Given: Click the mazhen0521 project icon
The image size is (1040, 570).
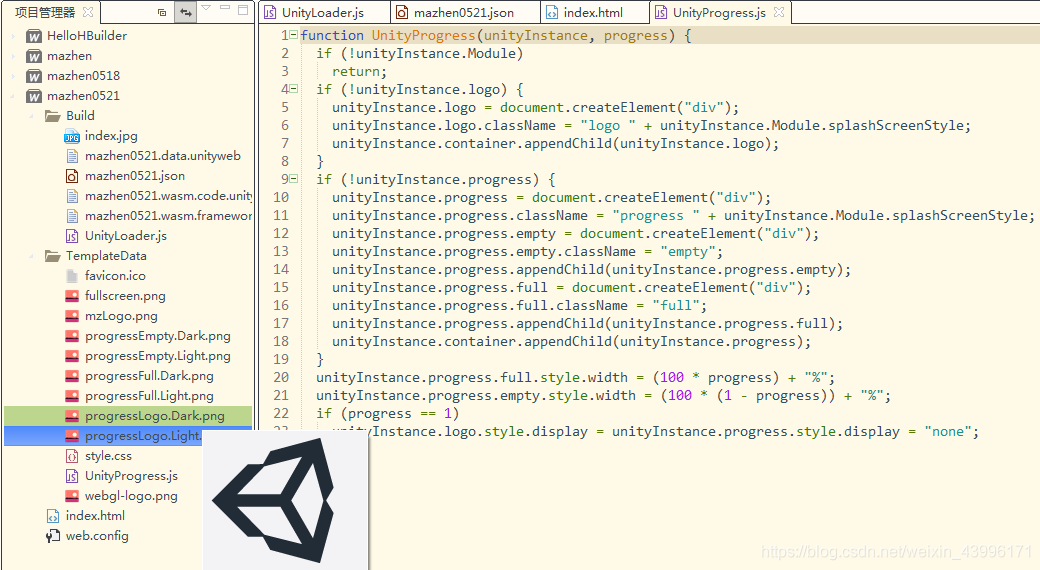Looking at the screenshot, I should tap(34, 96).
